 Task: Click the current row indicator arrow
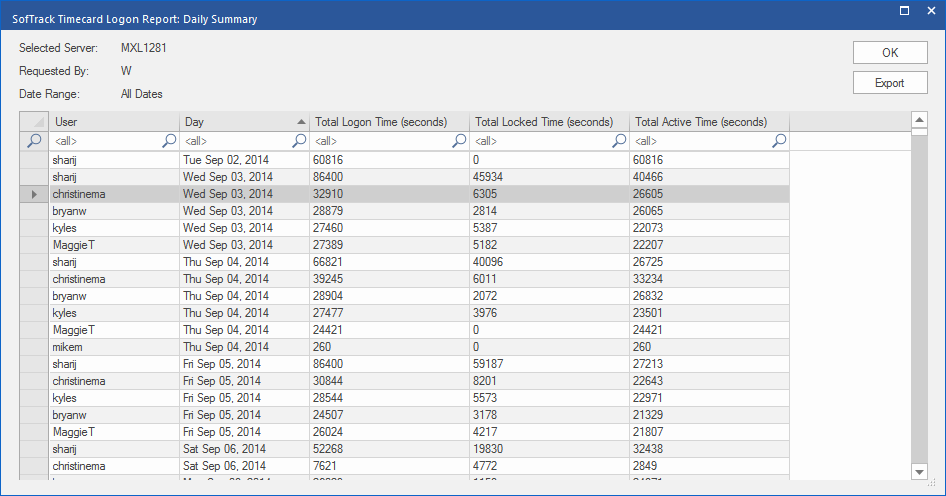click(35, 194)
